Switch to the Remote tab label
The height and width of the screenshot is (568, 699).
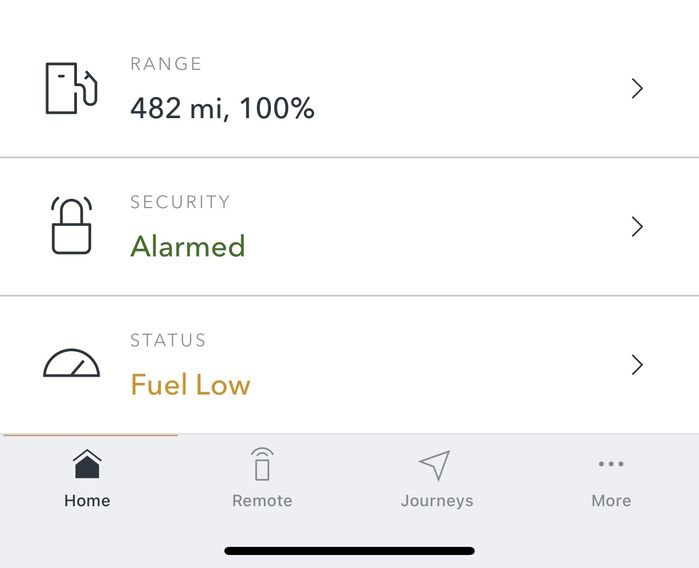[x=262, y=501]
